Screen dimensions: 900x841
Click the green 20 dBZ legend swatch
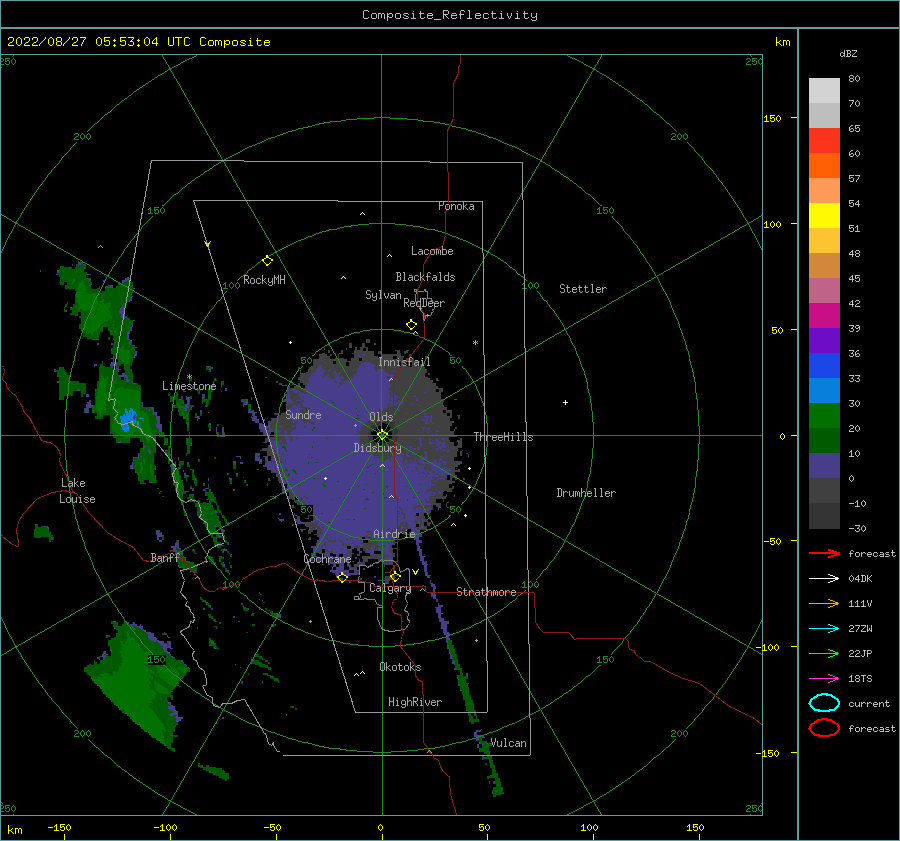[824, 415]
